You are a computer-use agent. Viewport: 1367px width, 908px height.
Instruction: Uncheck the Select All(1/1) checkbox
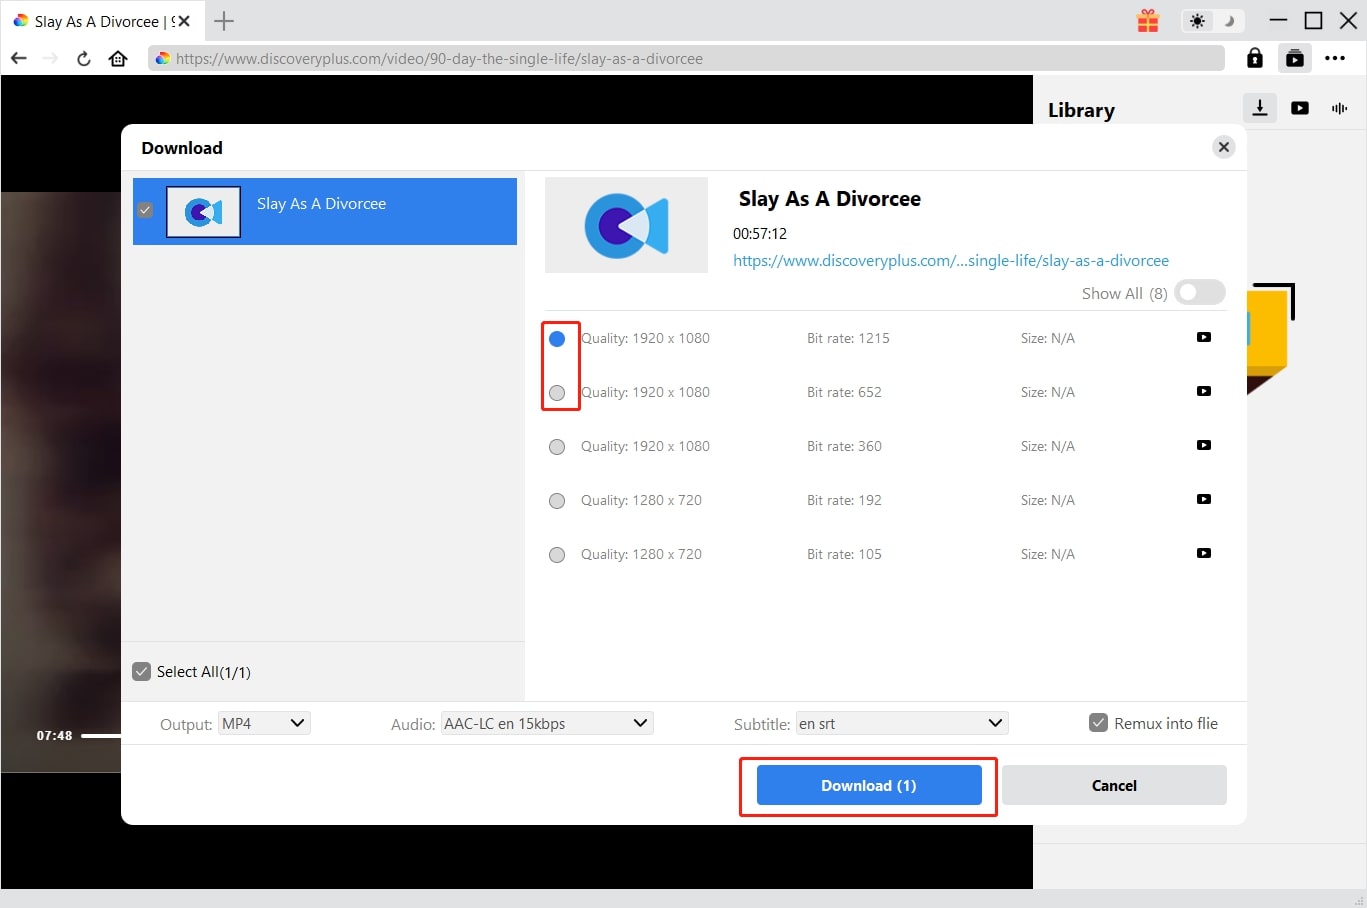pyautogui.click(x=142, y=672)
